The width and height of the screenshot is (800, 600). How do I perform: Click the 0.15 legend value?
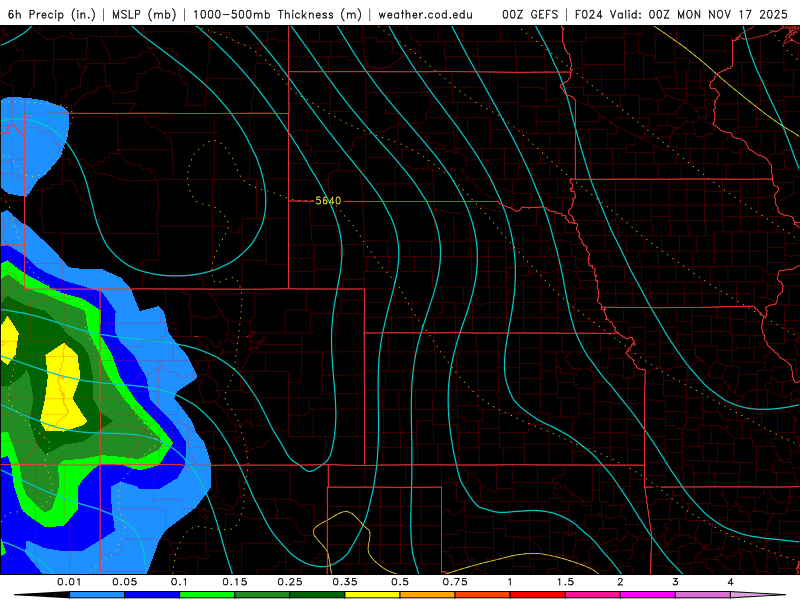pyautogui.click(x=235, y=582)
